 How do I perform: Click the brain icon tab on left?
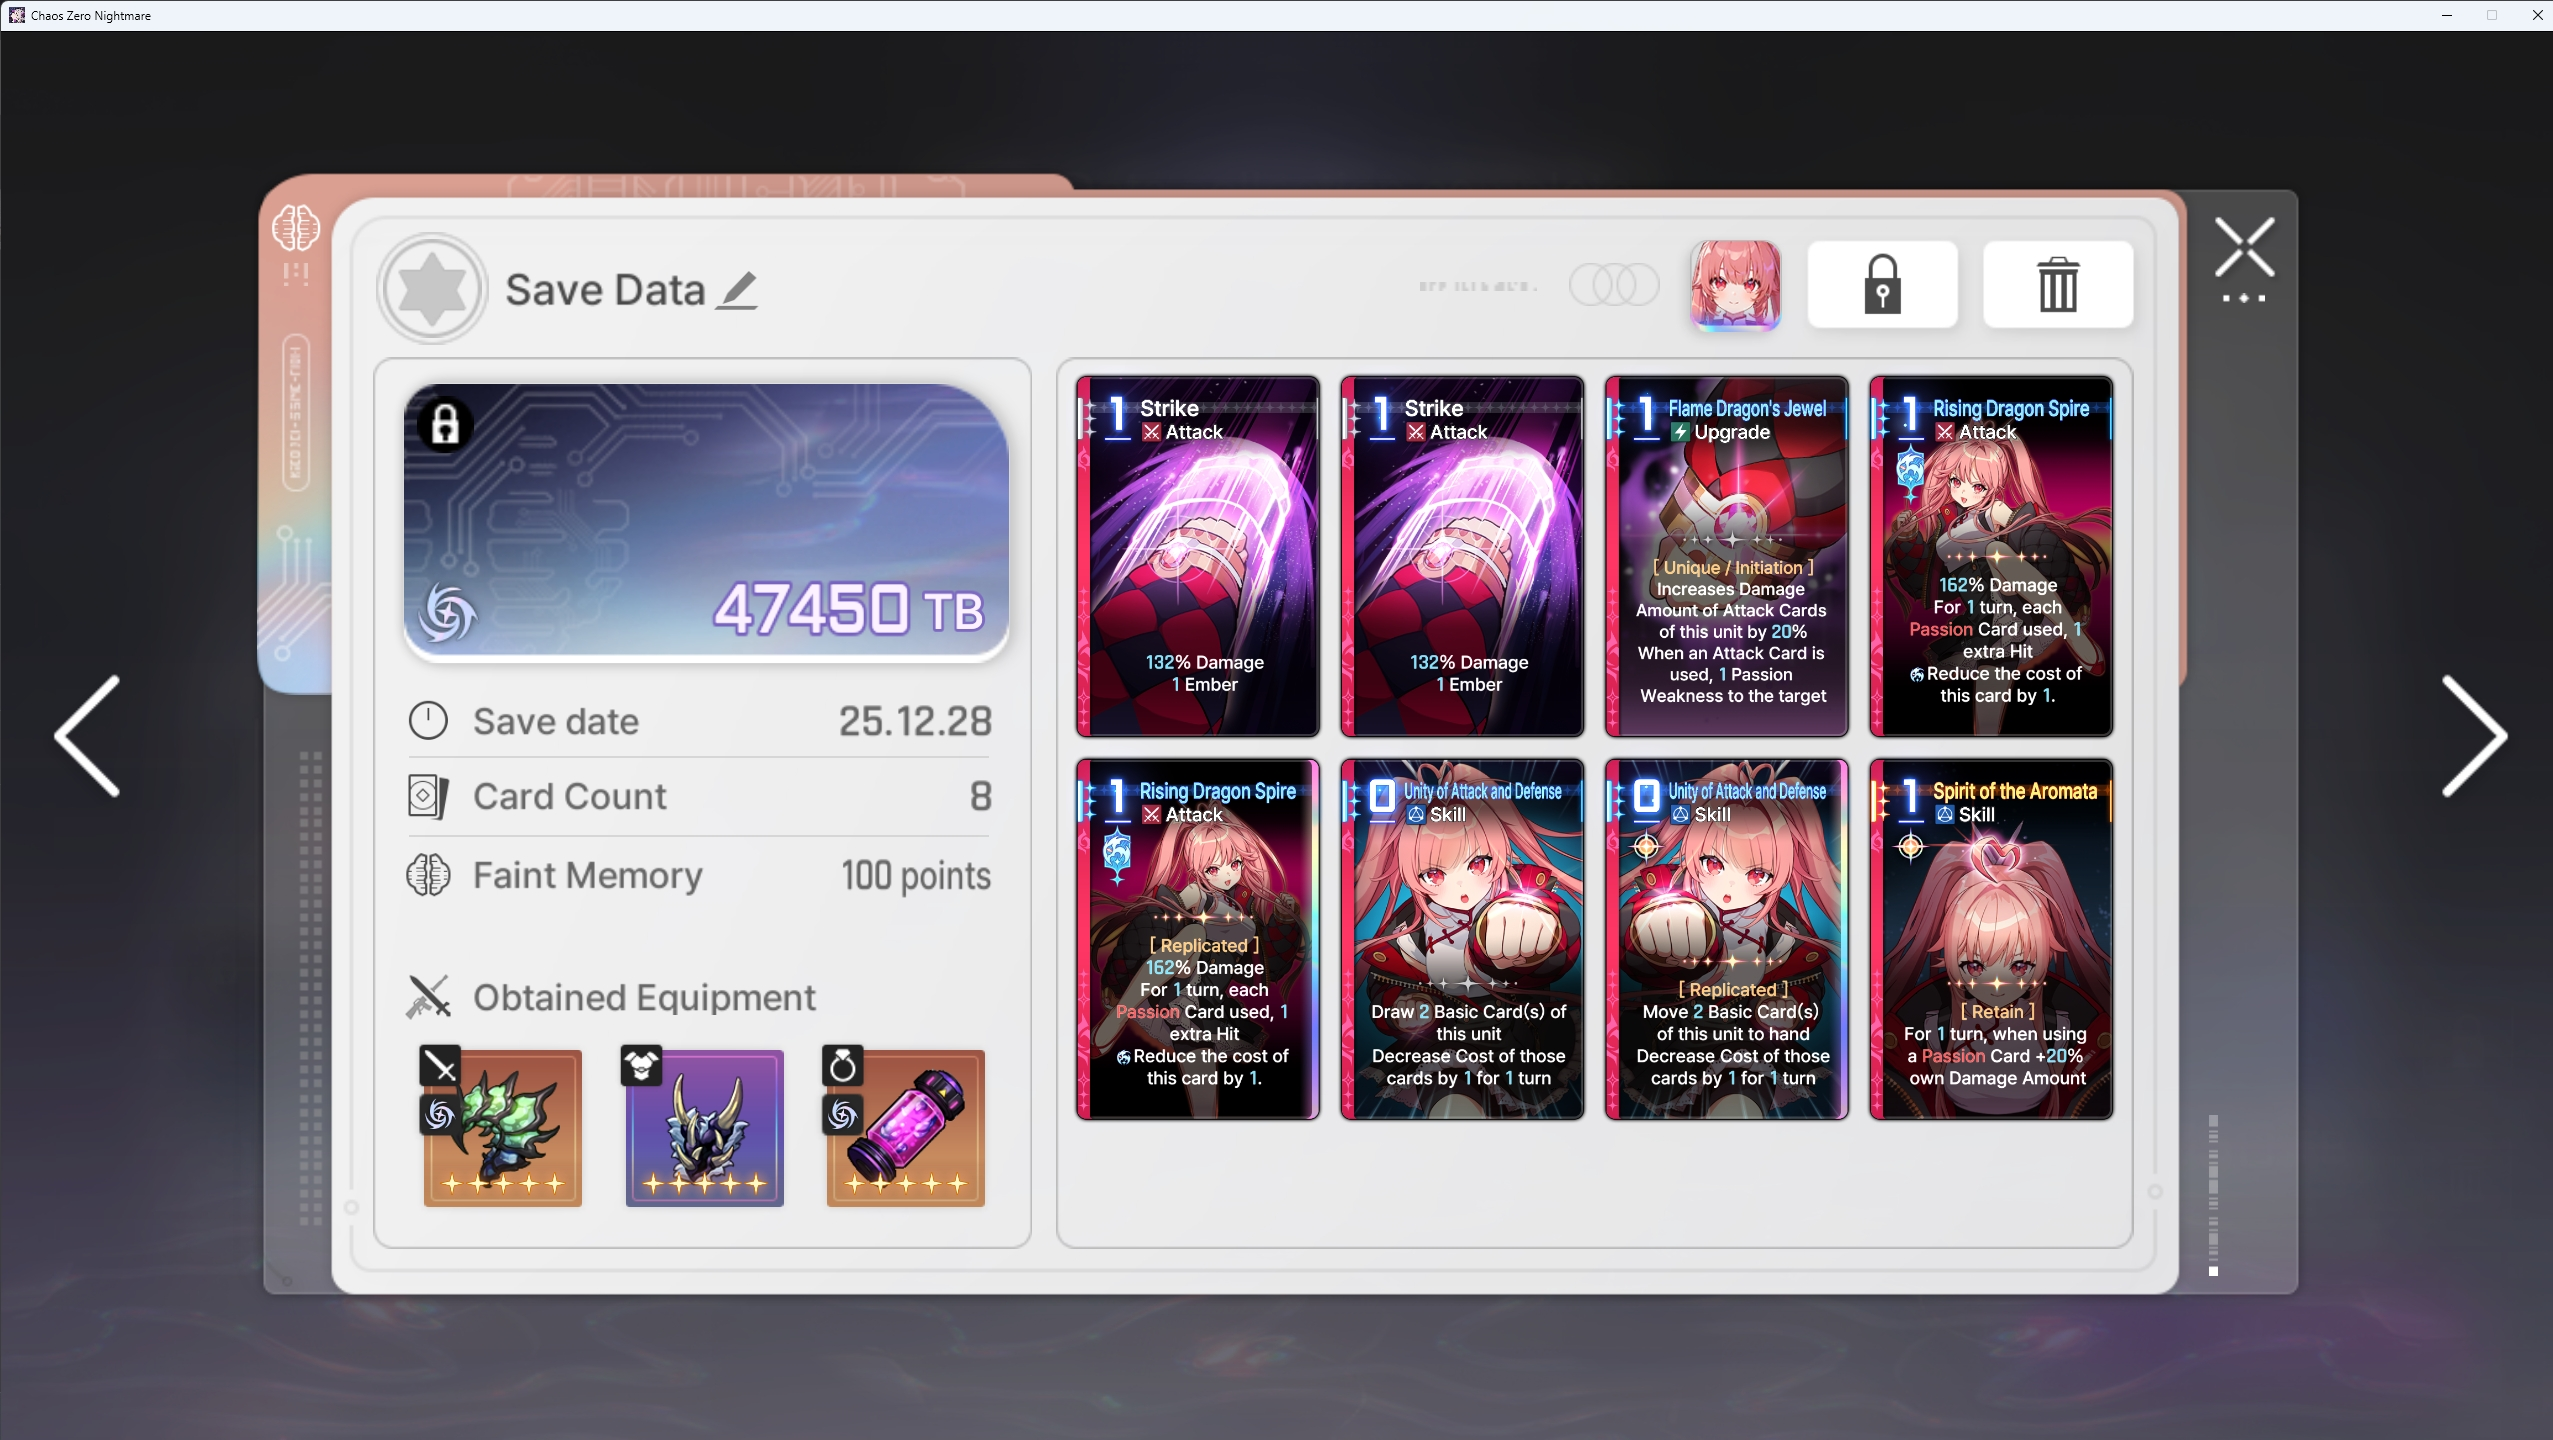pyautogui.click(x=296, y=229)
